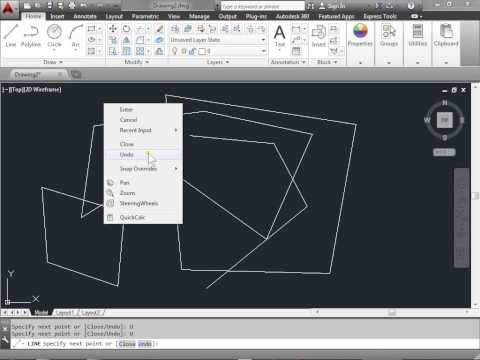Click the TOP face of ViewCube
Viewport: 480px width, 360px height.
tap(445, 120)
